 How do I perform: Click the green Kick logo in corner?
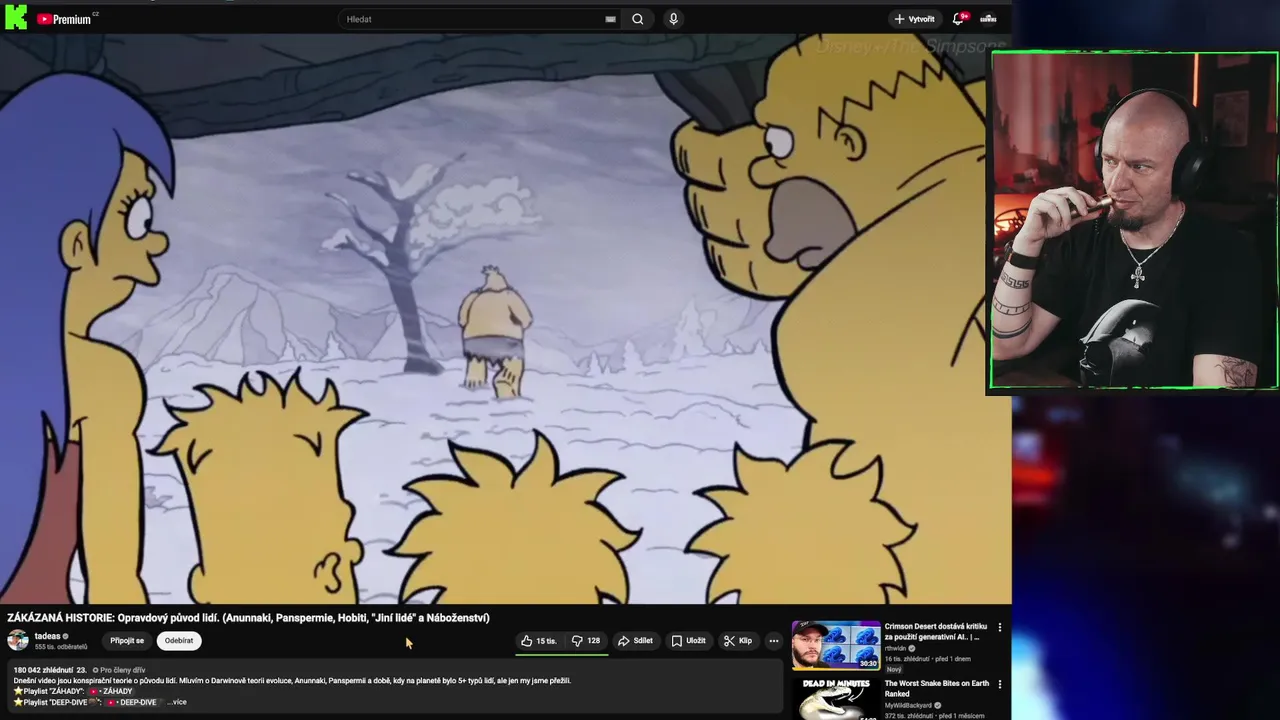[16, 17]
